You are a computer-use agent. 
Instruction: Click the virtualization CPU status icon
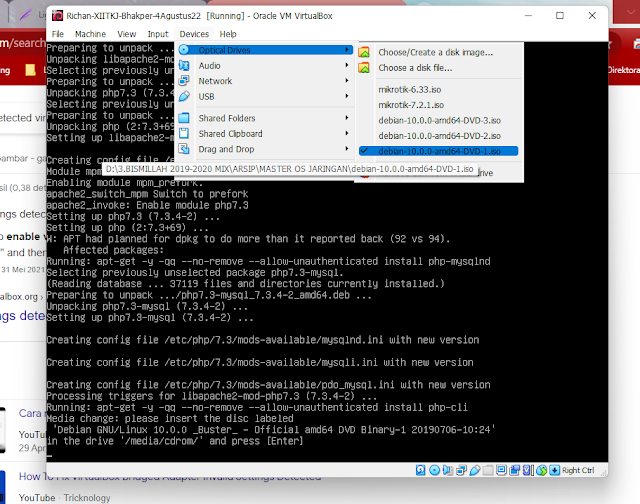(x=528, y=470)
